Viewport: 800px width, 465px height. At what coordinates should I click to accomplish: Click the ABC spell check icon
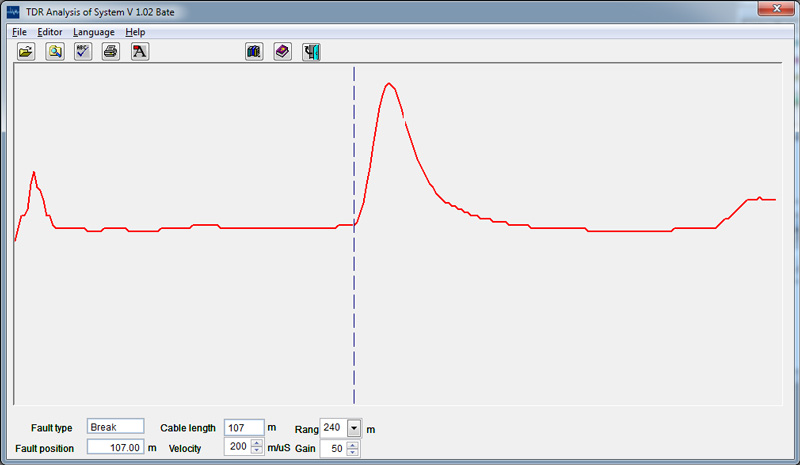(x=83, y=51)
